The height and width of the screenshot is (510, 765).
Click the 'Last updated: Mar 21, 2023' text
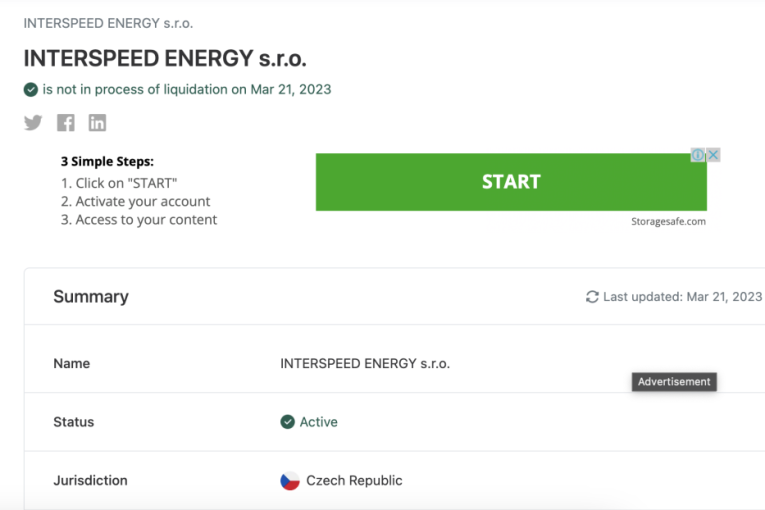tap(682, 297)
